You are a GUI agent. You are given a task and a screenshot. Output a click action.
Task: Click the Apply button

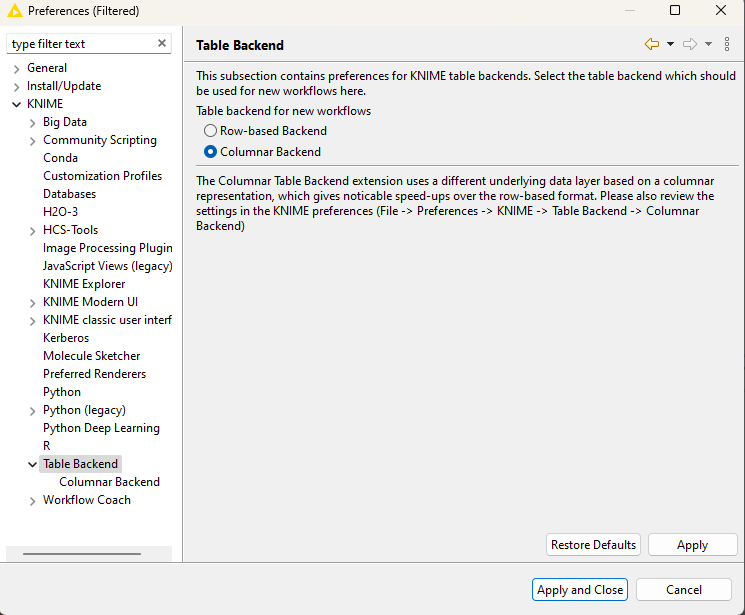(692, 545)
